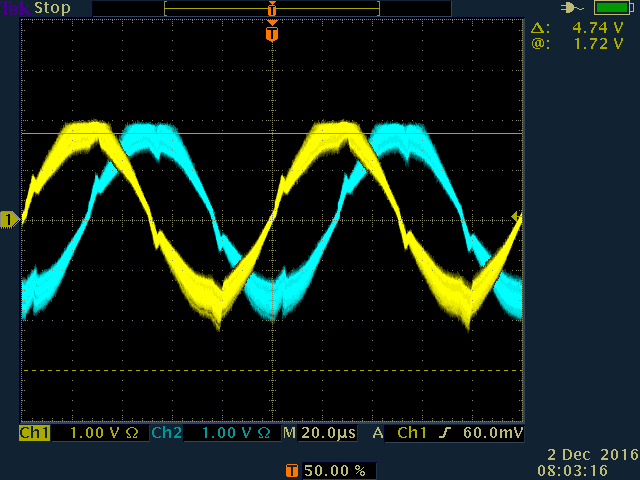
Task: Click the date 2 Dec 2016
Action: click(593, 455)
